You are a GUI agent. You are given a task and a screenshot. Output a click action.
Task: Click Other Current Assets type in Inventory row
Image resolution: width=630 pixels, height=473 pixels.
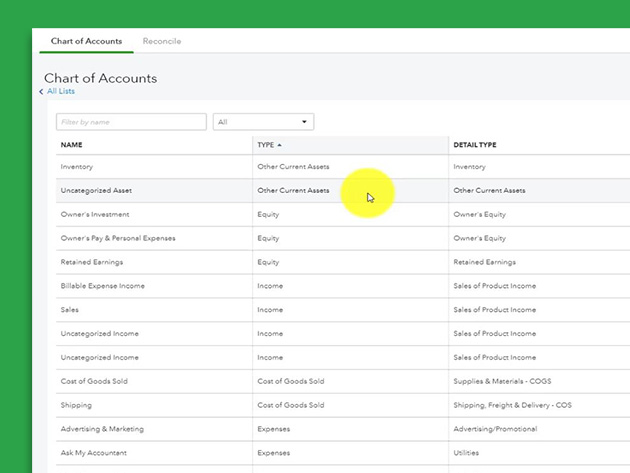(x=293, y=167)
